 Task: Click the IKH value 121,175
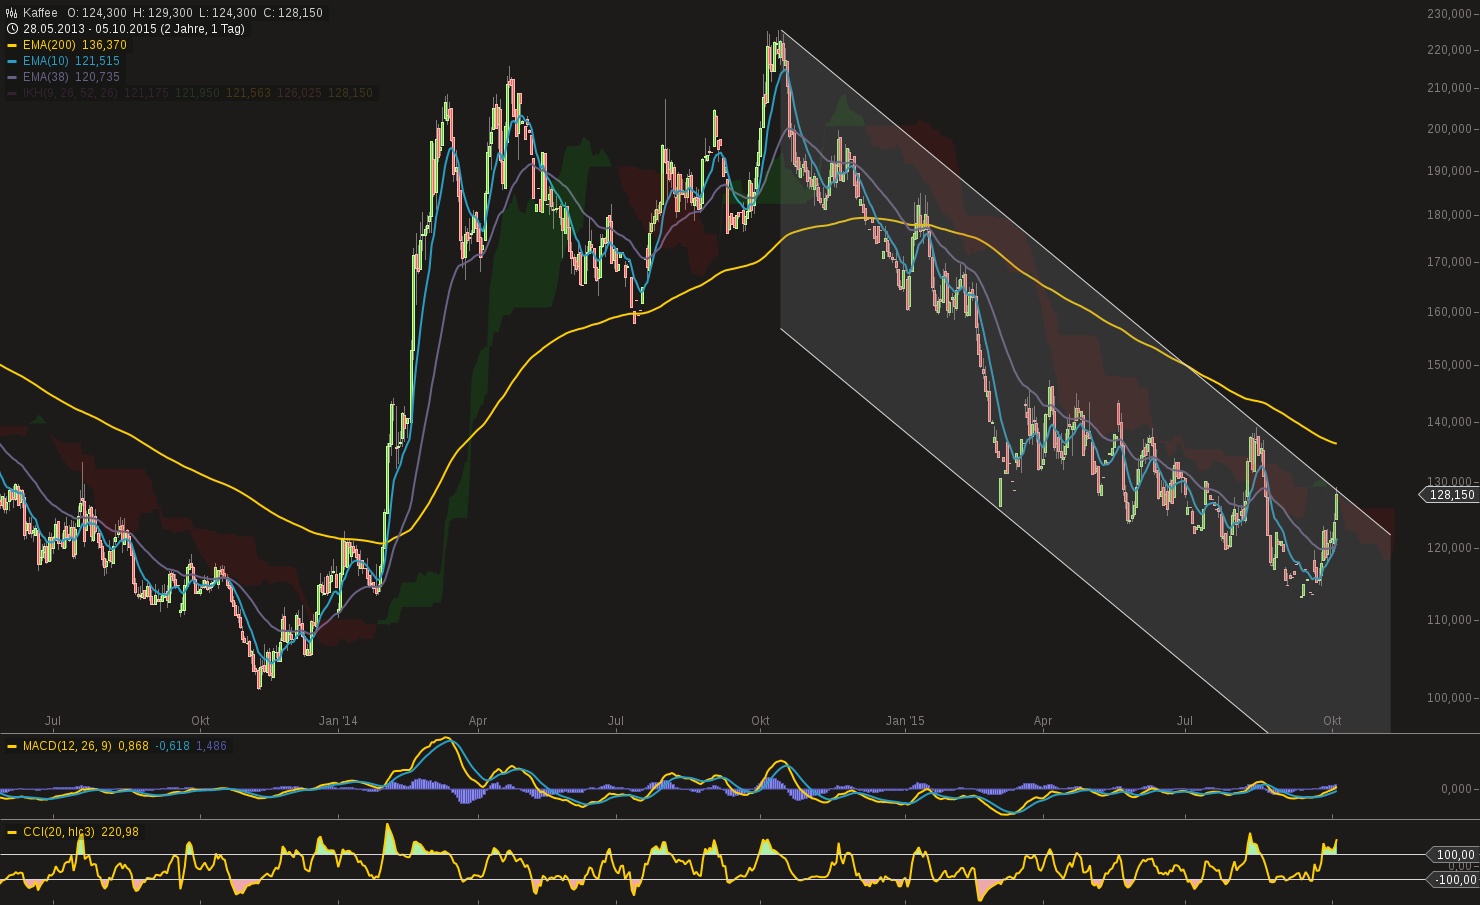point(147,93)
